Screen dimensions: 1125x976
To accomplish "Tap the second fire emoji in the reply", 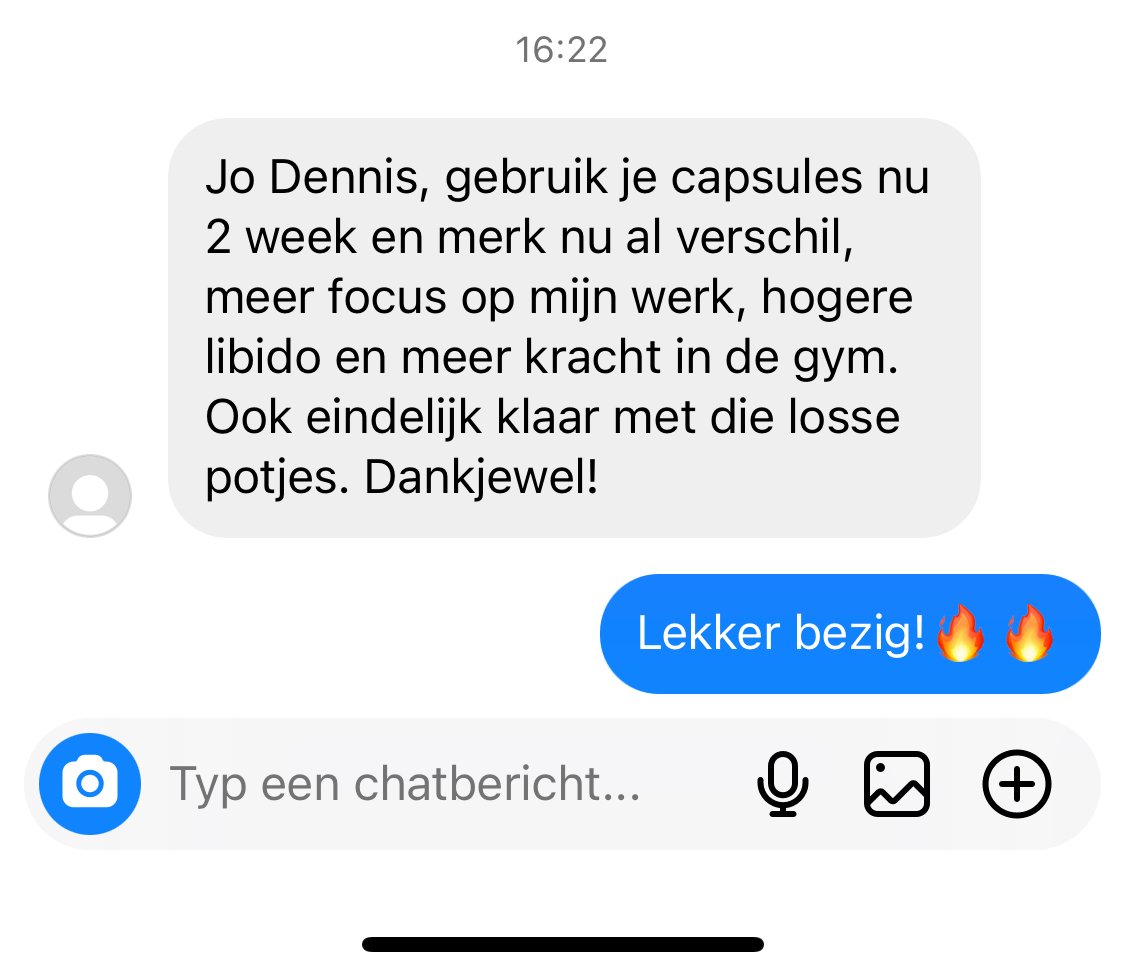I will [1029, 632].
